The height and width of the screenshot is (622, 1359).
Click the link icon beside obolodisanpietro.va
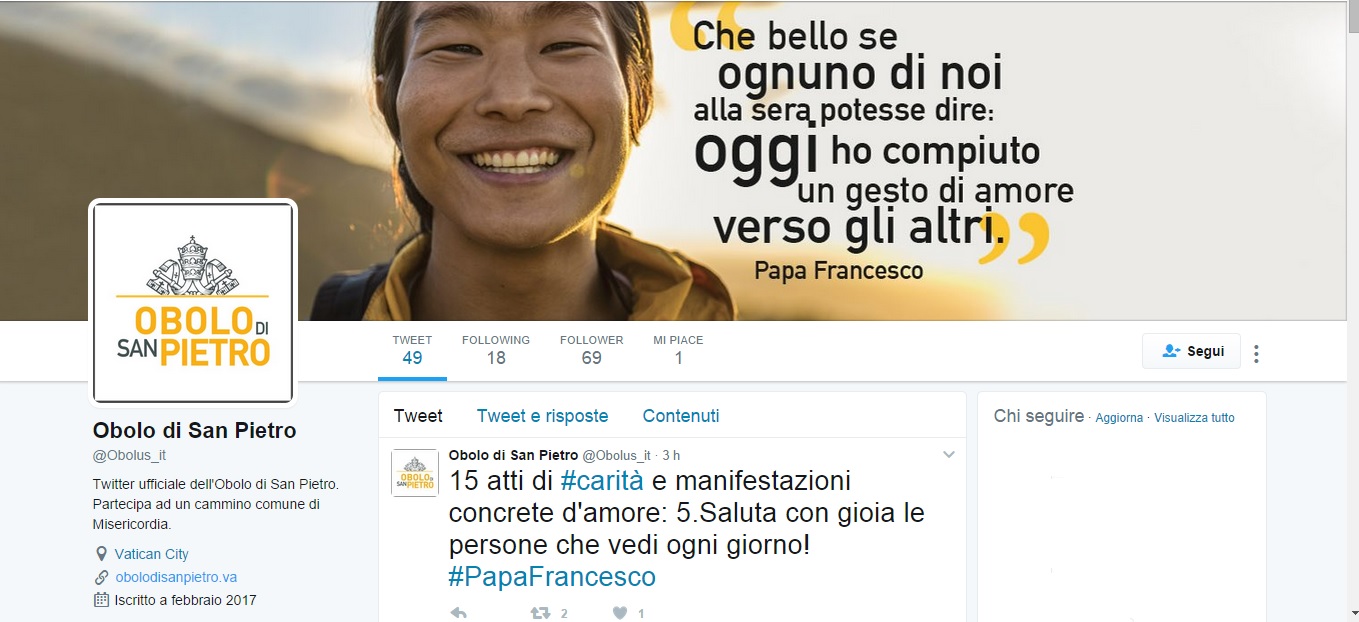coord(100,577)
